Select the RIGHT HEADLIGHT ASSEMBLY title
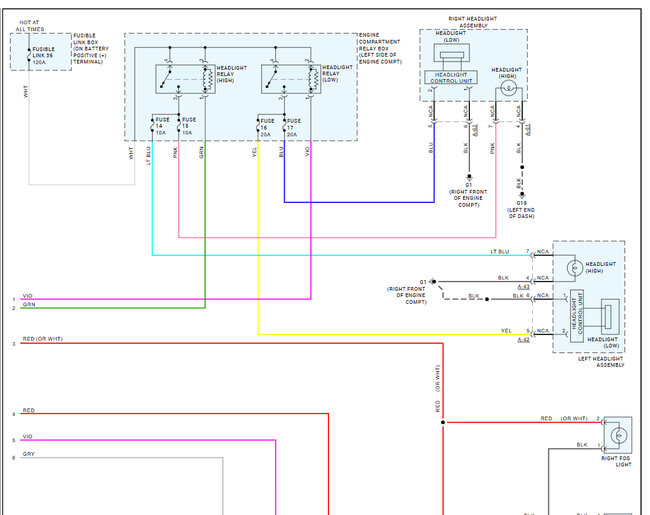The height and width of the screenshot is (515, 650). point(473,22)
